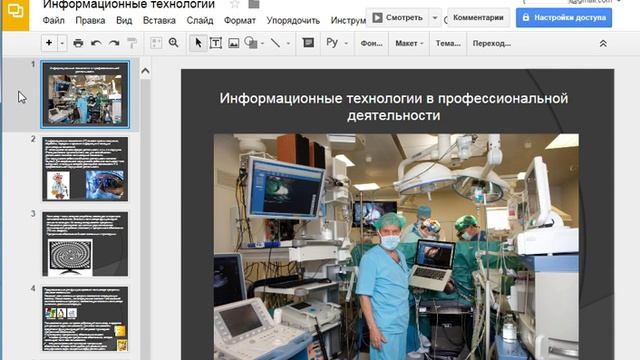Click the Переход transition button

[491, 43]
